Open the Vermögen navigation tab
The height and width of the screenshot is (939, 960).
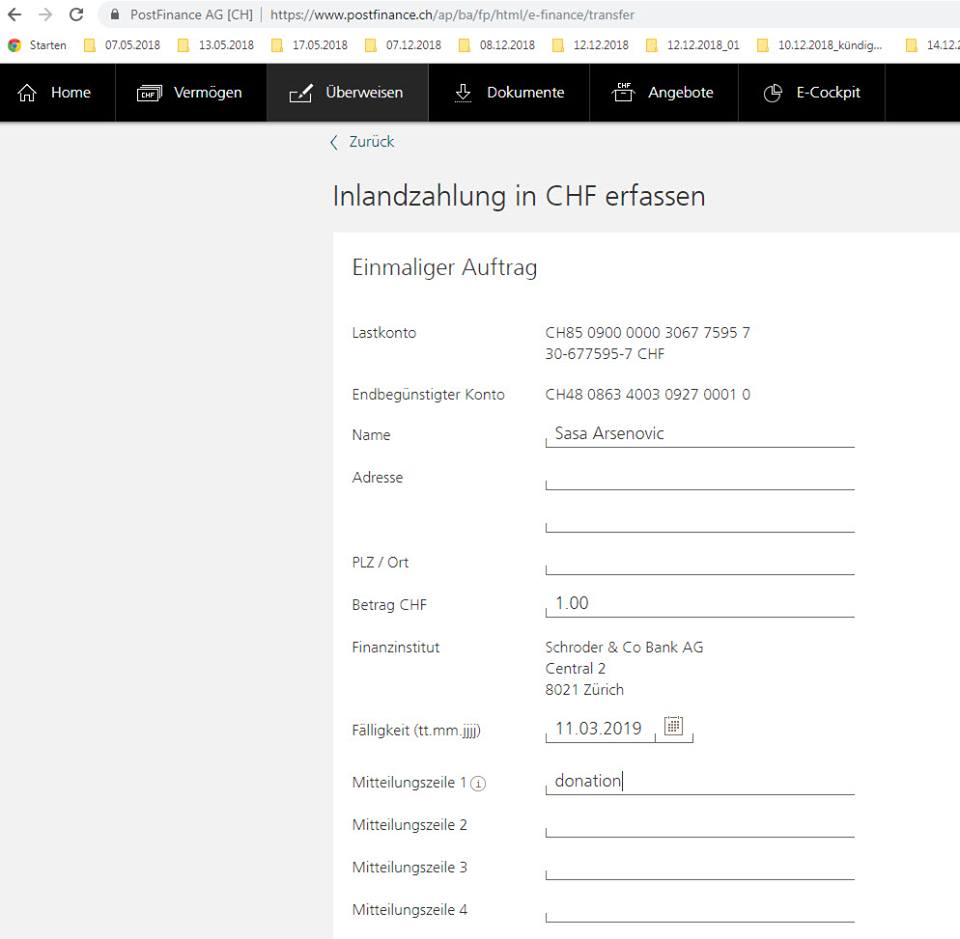point(190,92)
